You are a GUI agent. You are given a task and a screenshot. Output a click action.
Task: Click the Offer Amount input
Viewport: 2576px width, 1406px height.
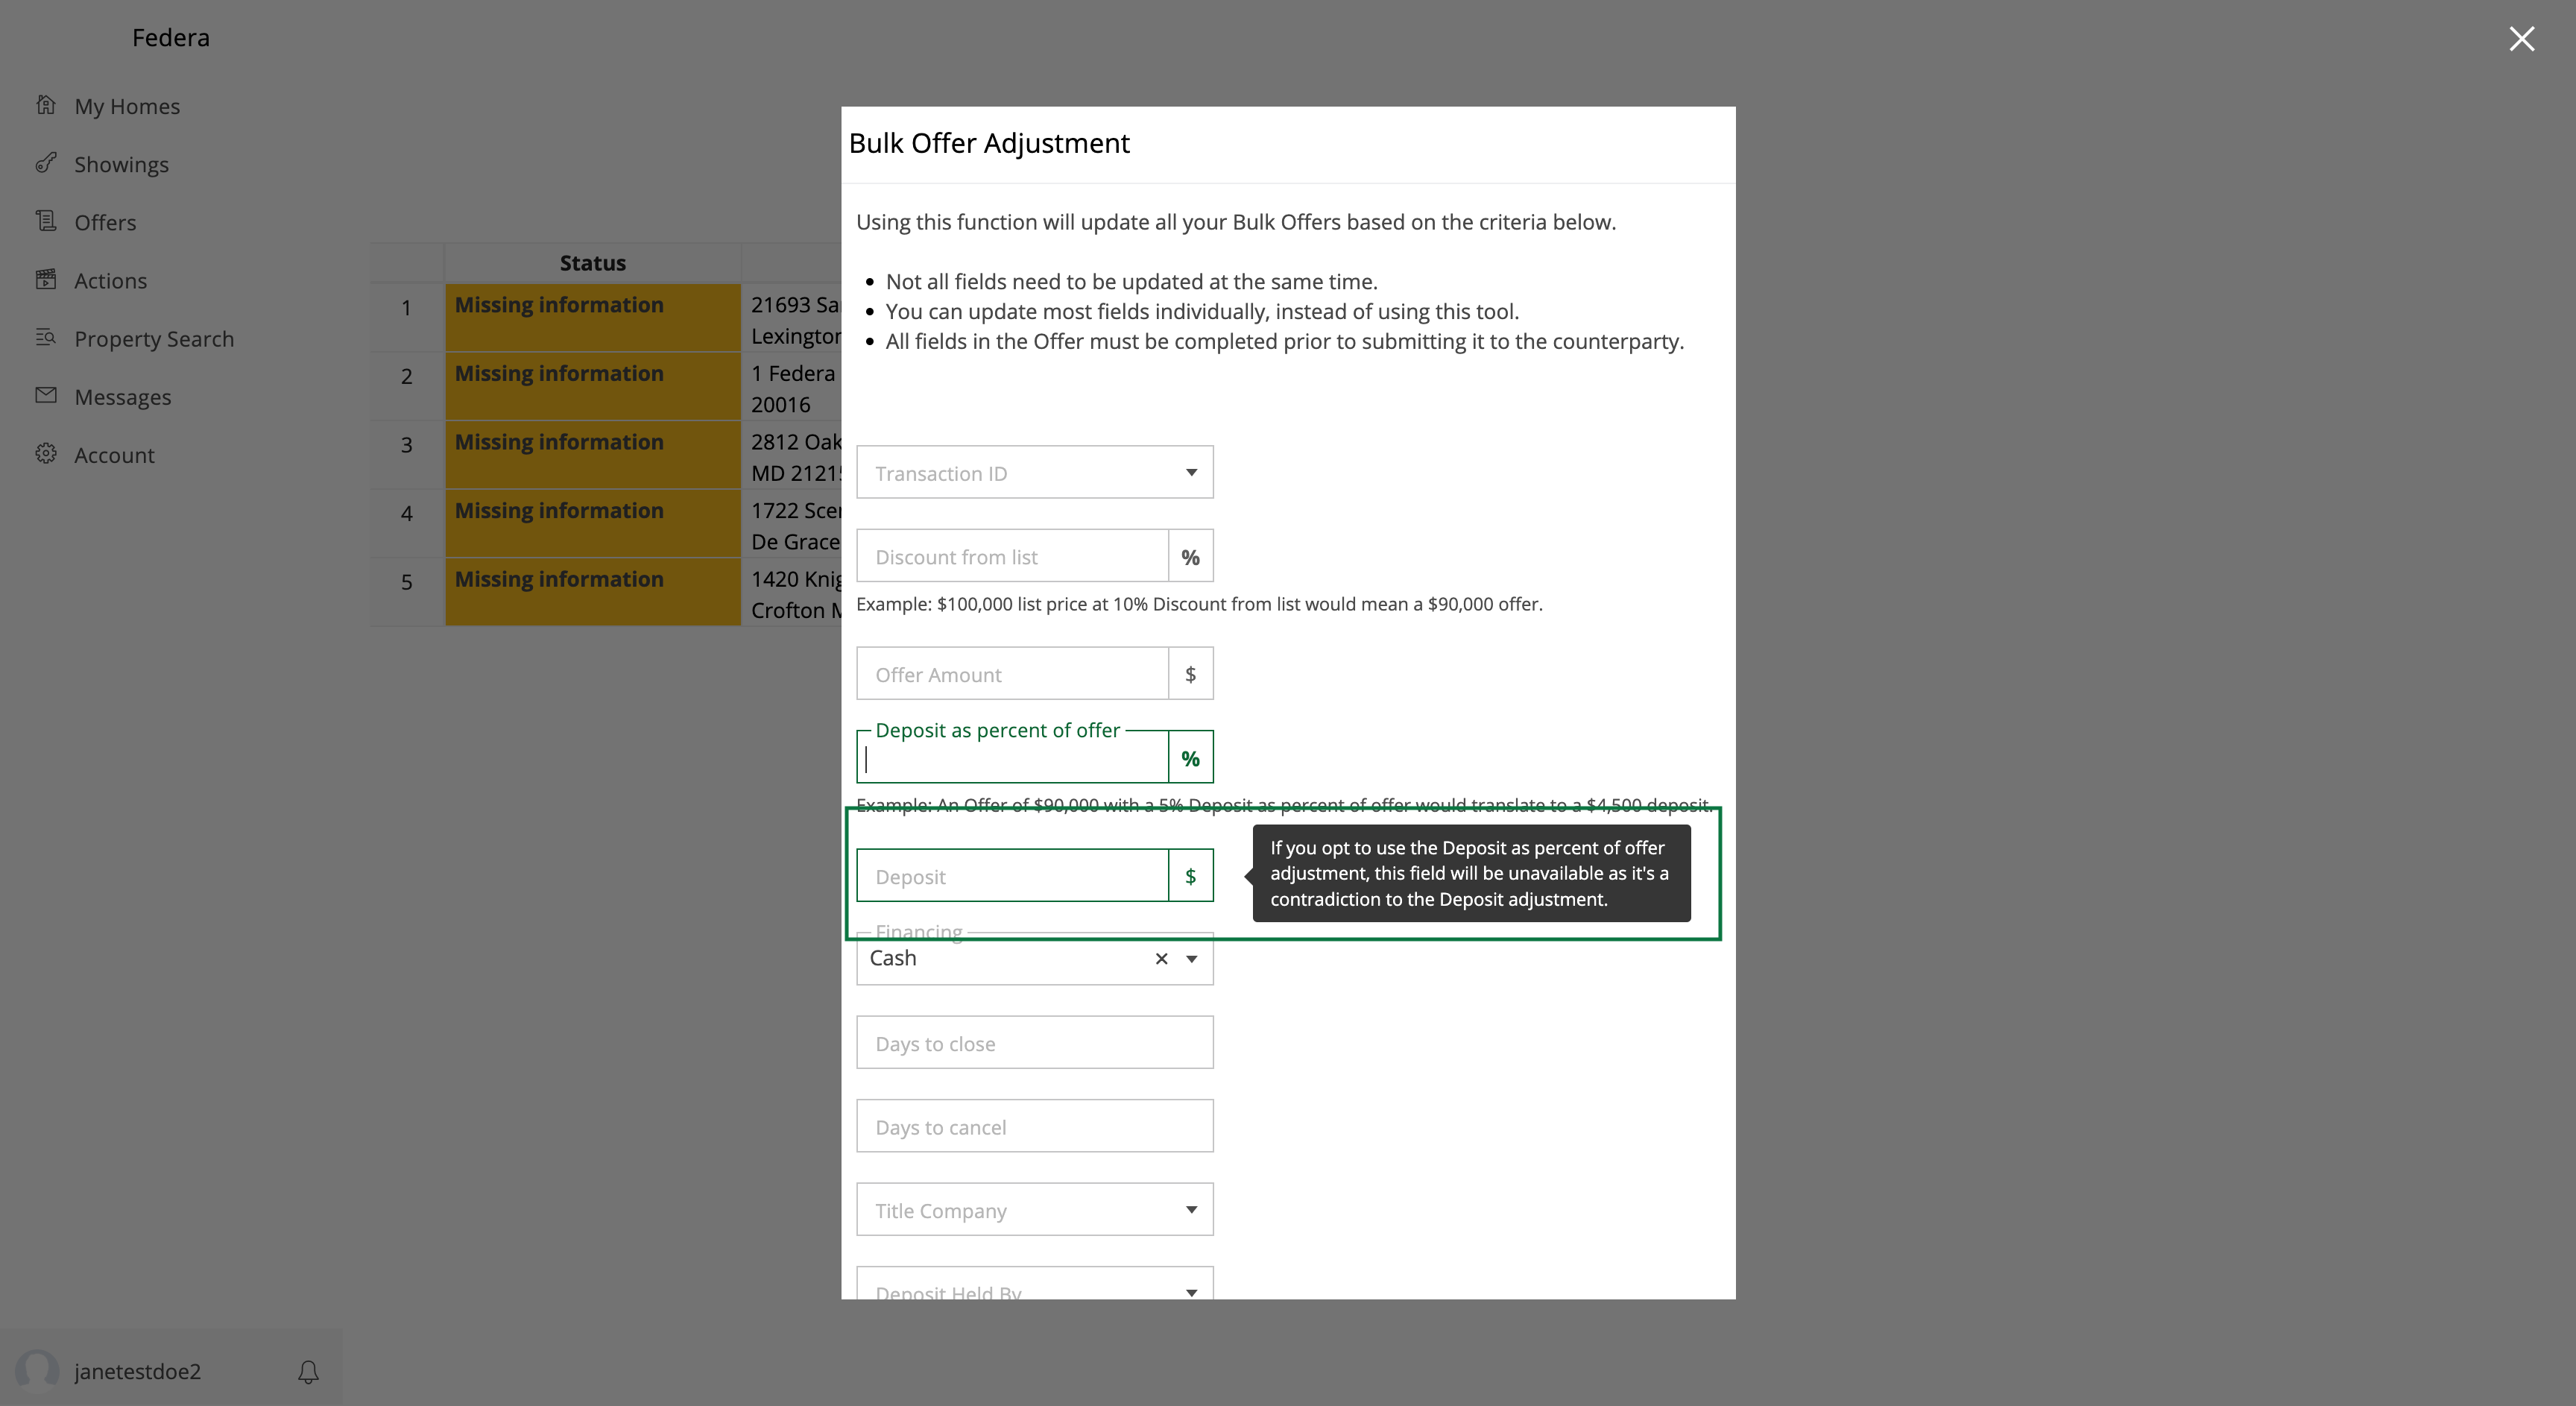(x=1012, y=674)
